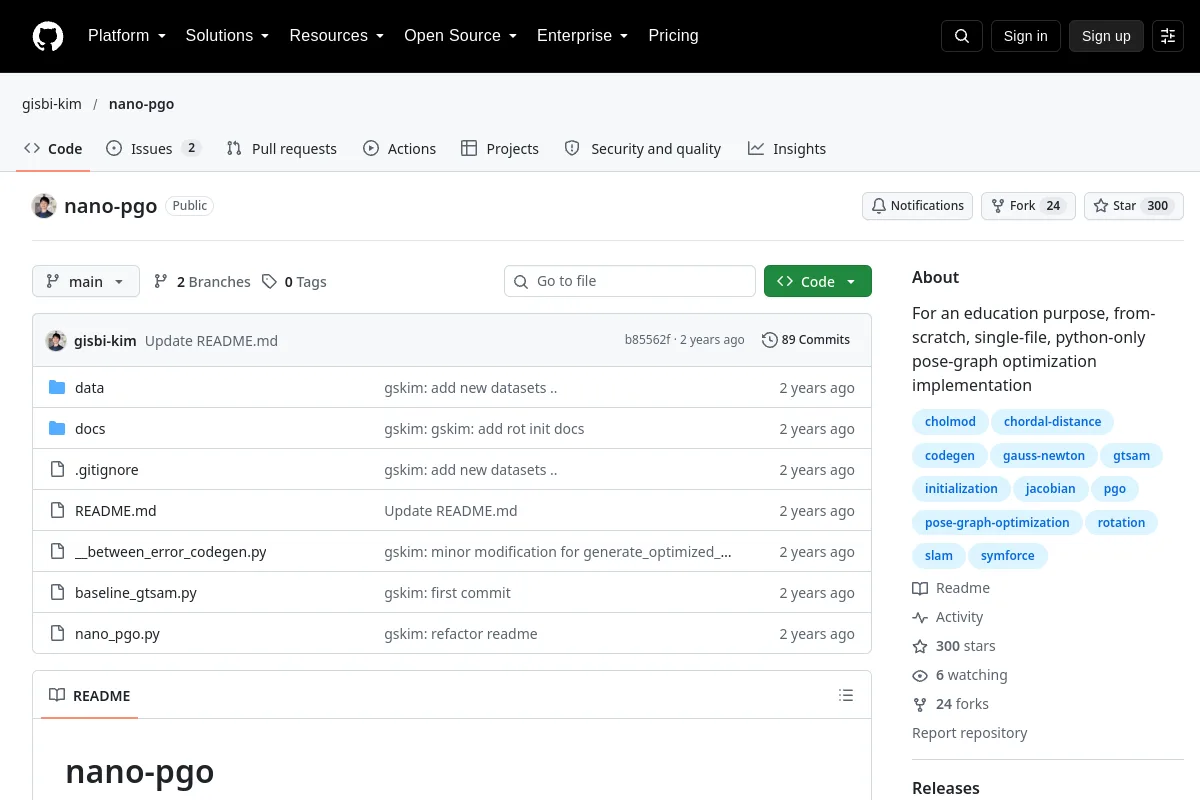
Task: Open commit hash b85562f
Action: (648, 340)
